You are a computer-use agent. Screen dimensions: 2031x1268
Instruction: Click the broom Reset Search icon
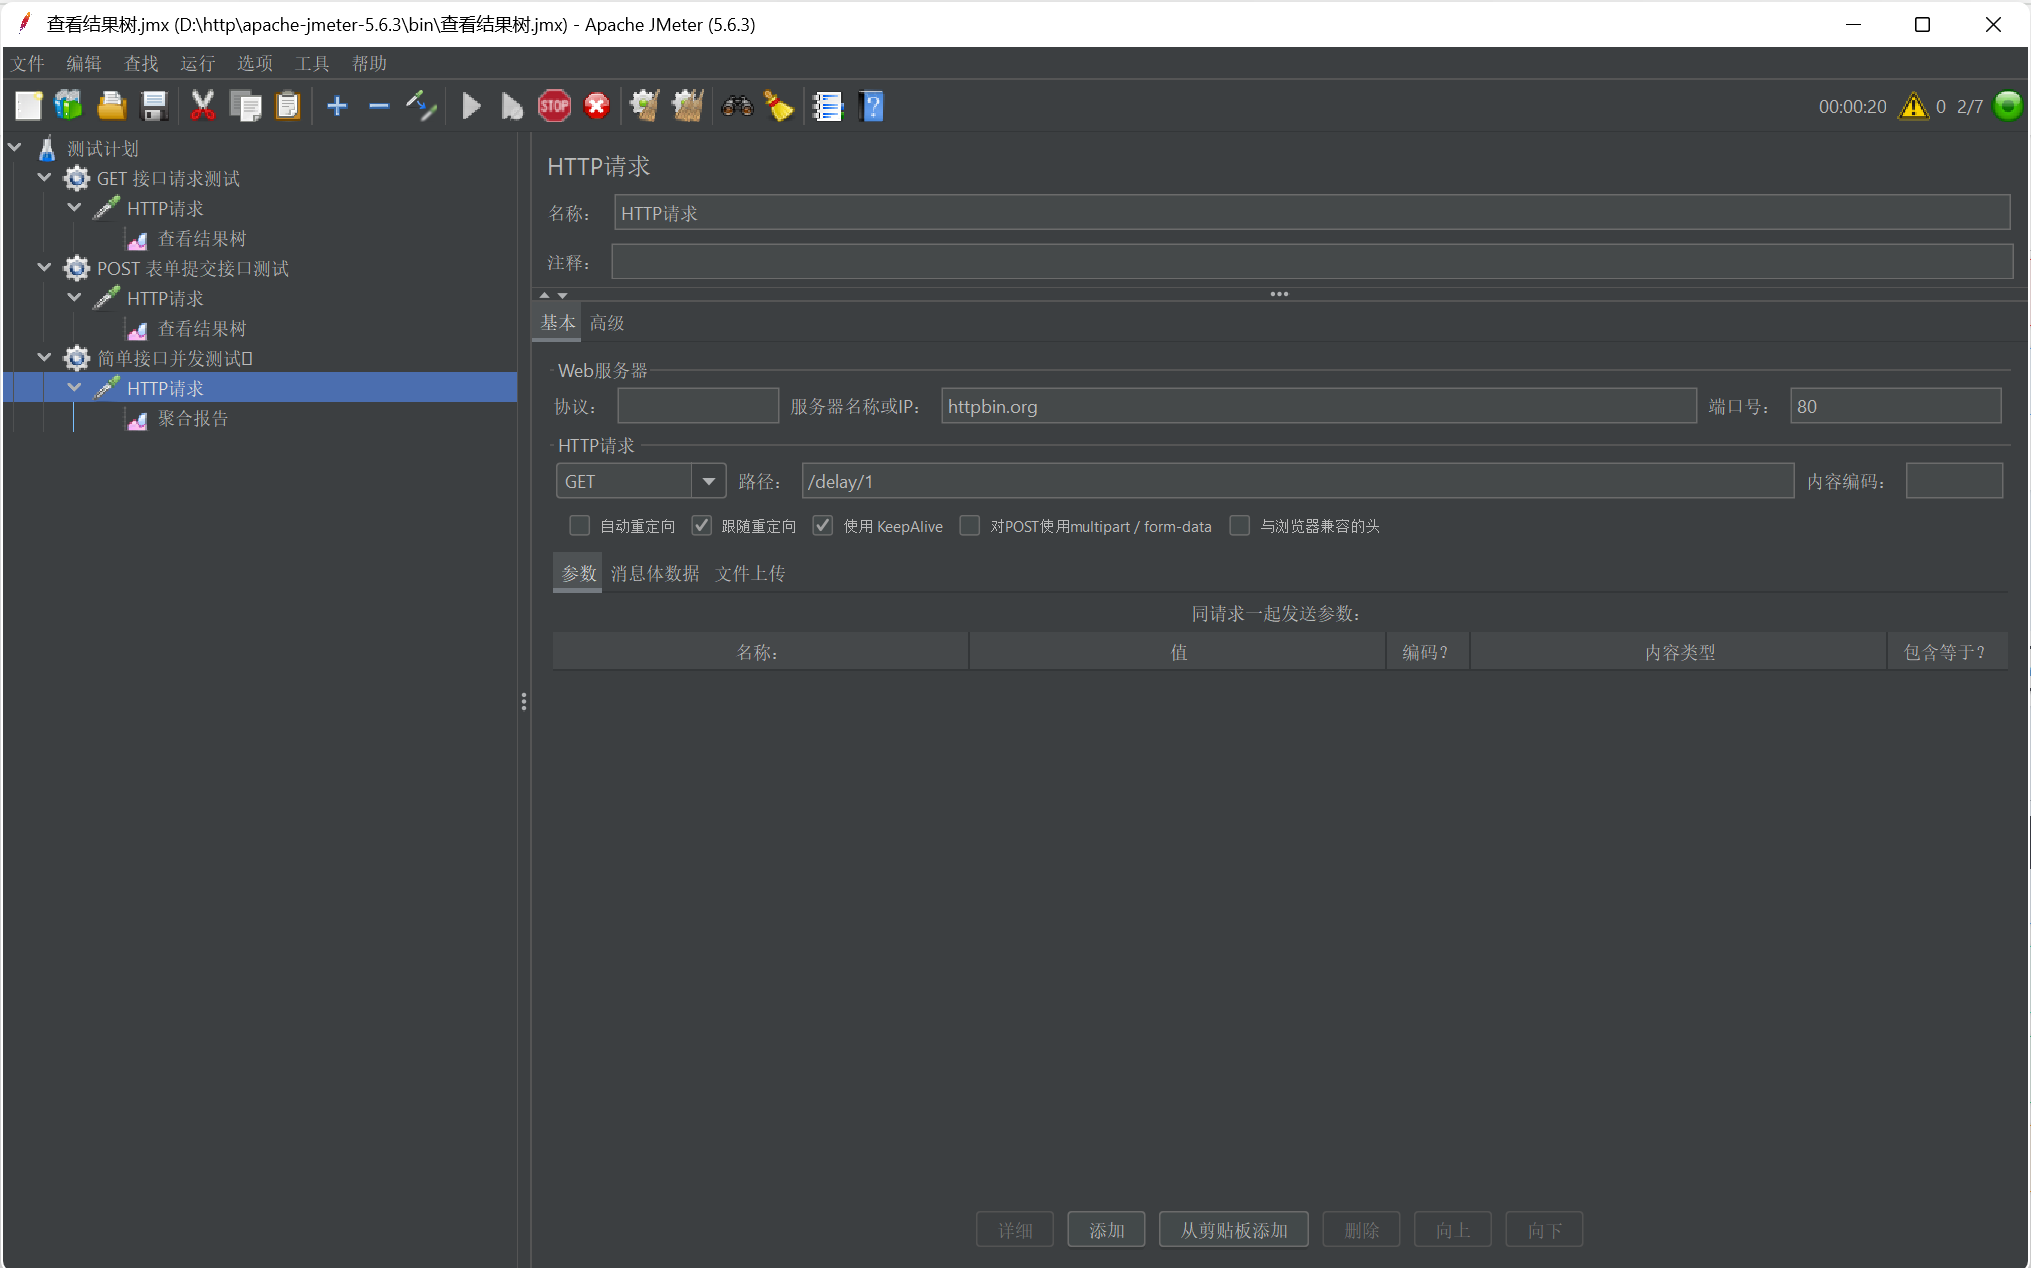click(x=779, y=106)
